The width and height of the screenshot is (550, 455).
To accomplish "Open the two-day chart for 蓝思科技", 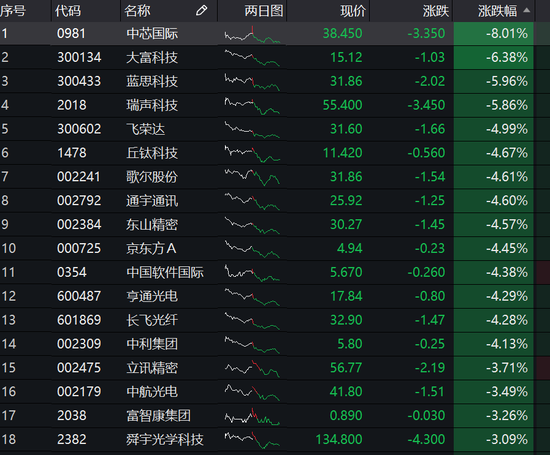I will (252, 82).
